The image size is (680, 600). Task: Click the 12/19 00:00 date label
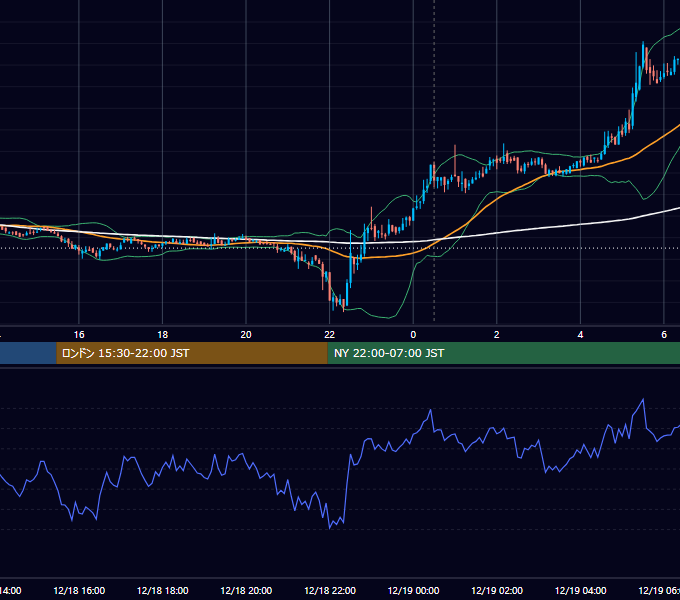coord(413,590)
